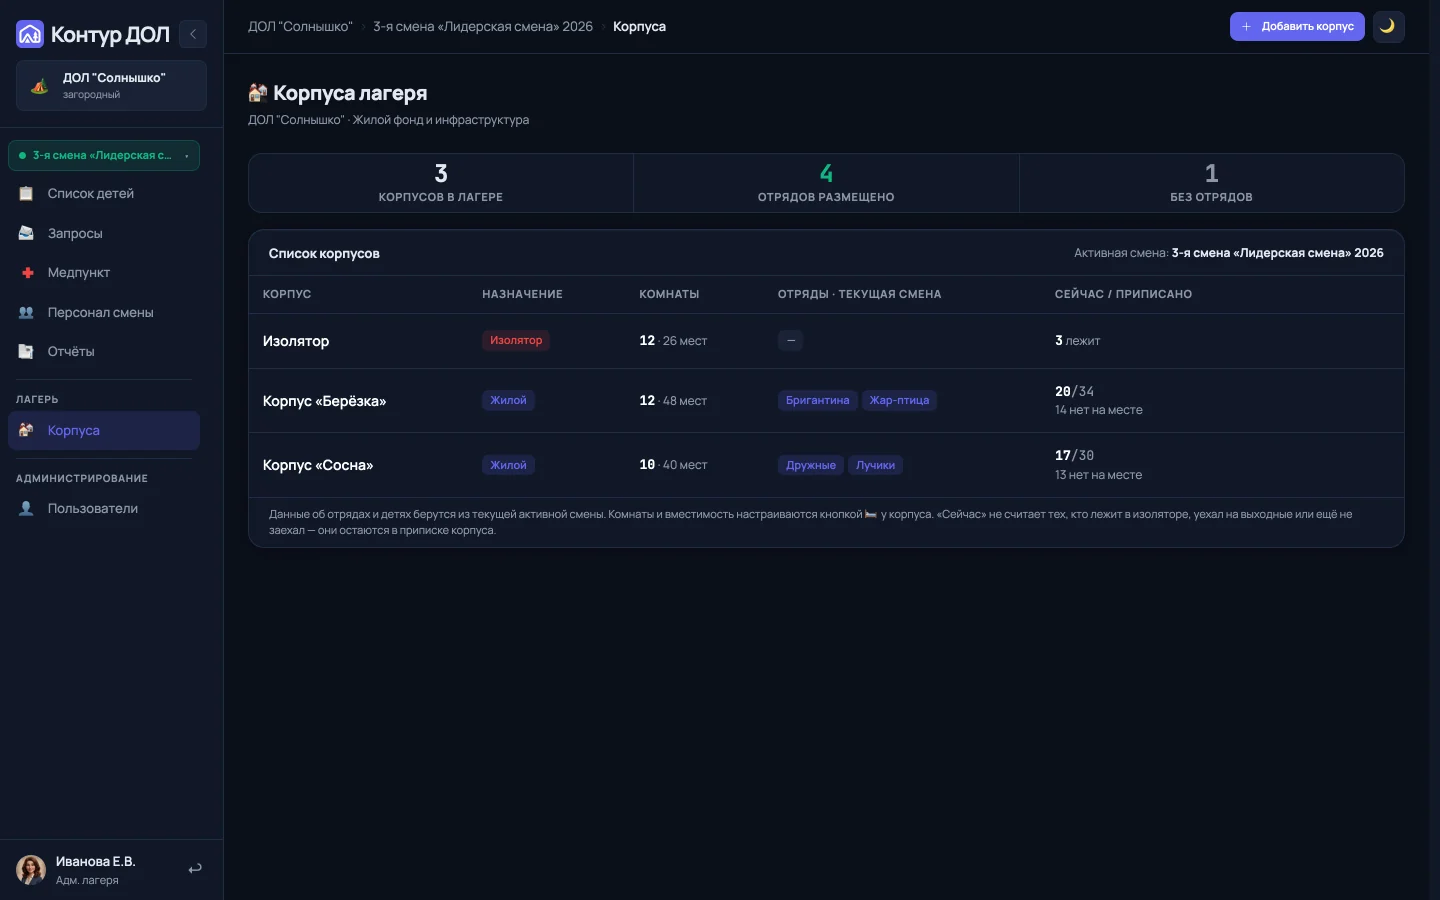
Task: Click the Жилой tag in Сосна row
Action: [508, 465]
